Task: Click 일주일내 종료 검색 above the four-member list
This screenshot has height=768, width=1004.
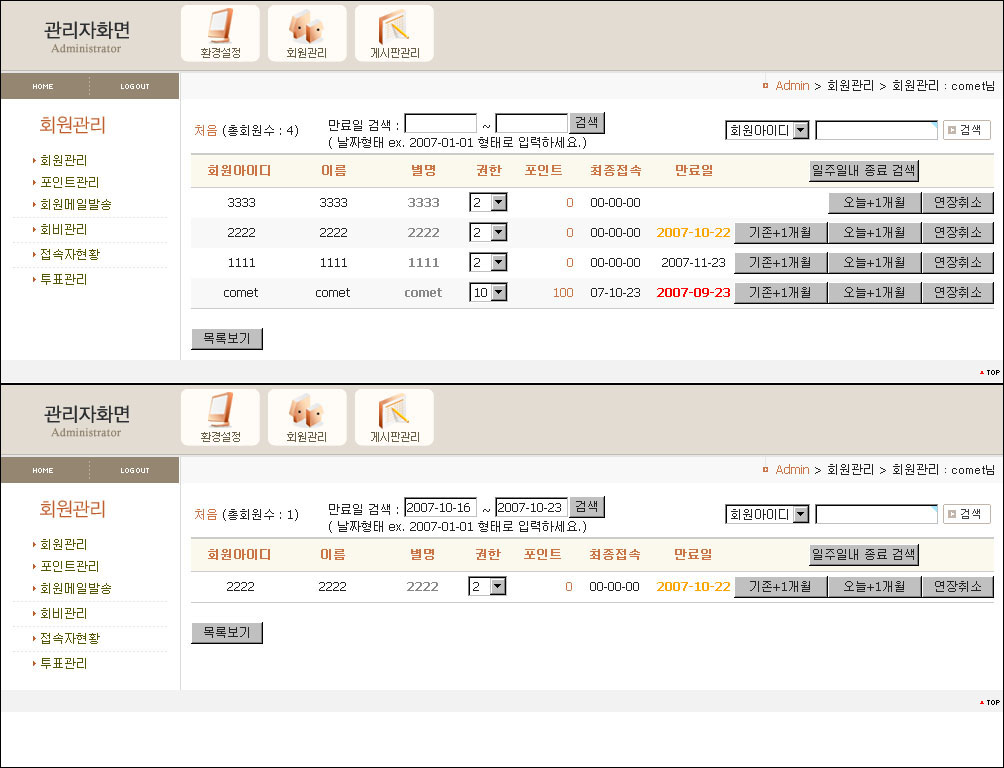Action: (863, 170)
